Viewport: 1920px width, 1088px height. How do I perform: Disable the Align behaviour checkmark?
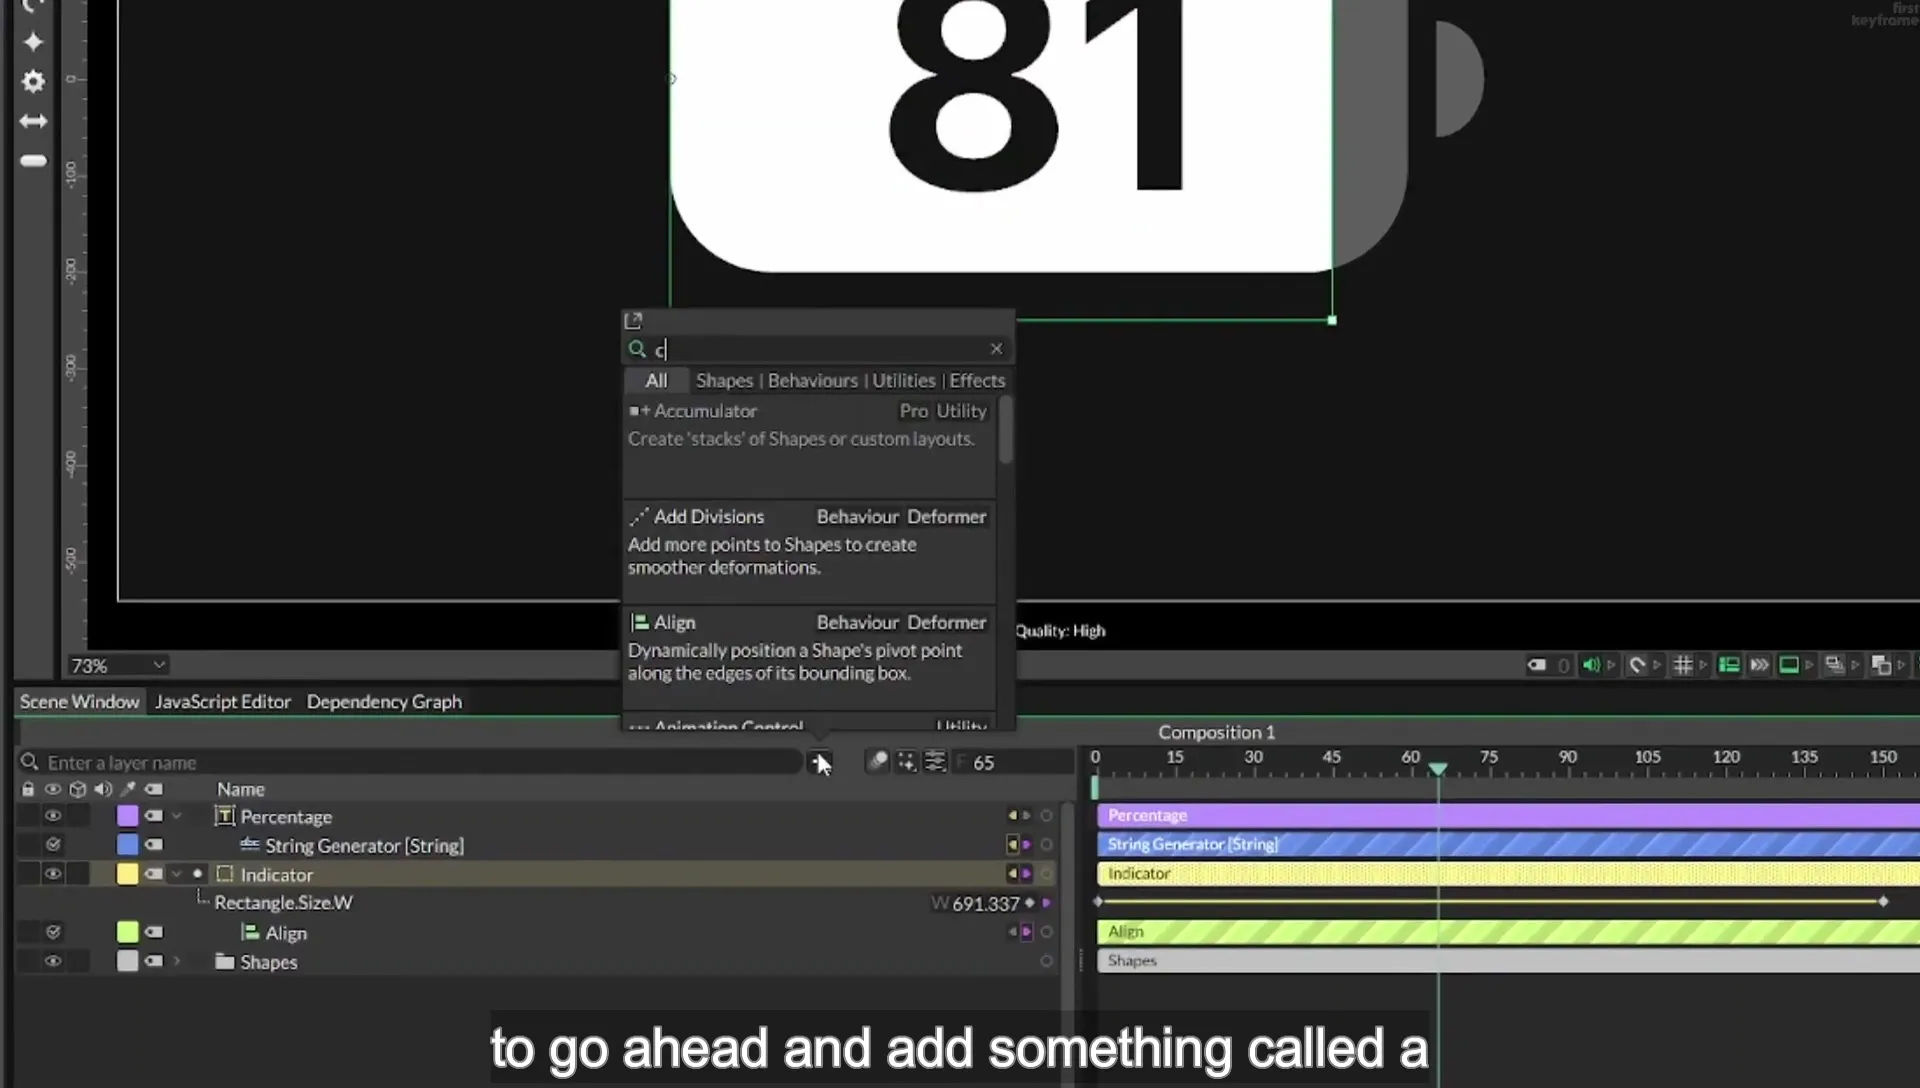tap(53, 932)
